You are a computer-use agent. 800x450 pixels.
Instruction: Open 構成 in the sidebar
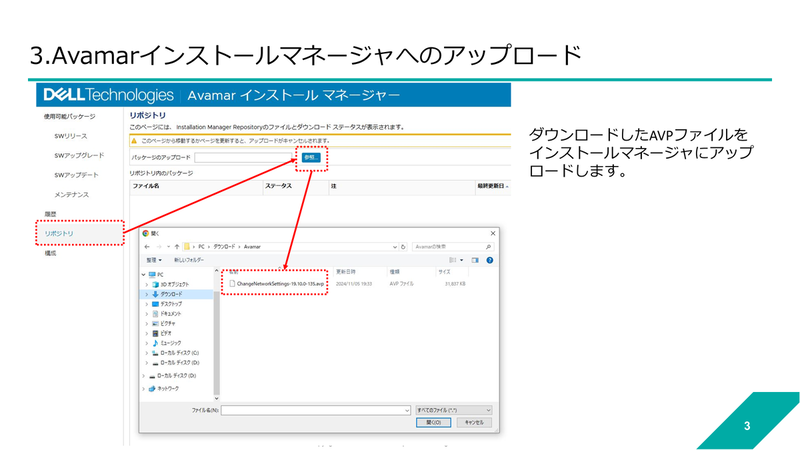tap(50, 254)
